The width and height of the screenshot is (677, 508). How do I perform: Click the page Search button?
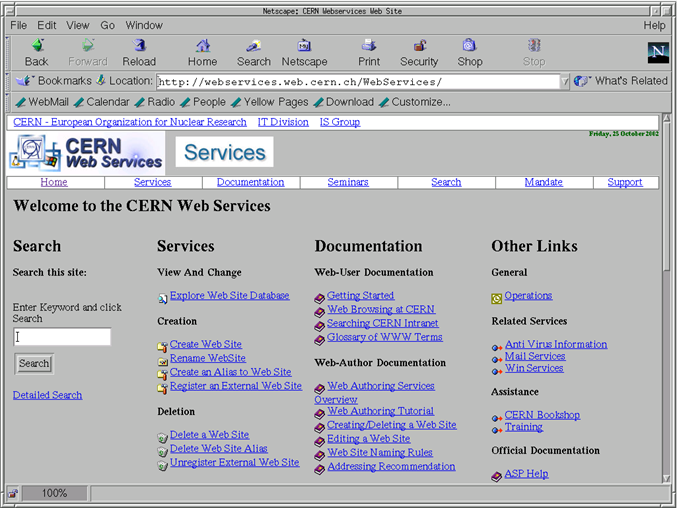click(34, 363)
